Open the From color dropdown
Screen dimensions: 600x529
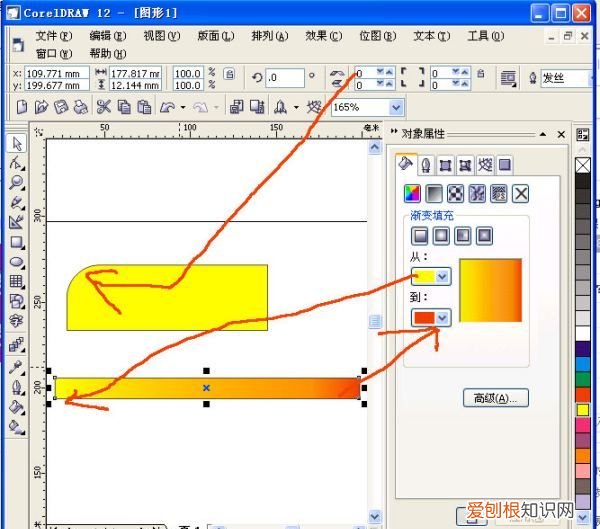click(x=442, y=276)
